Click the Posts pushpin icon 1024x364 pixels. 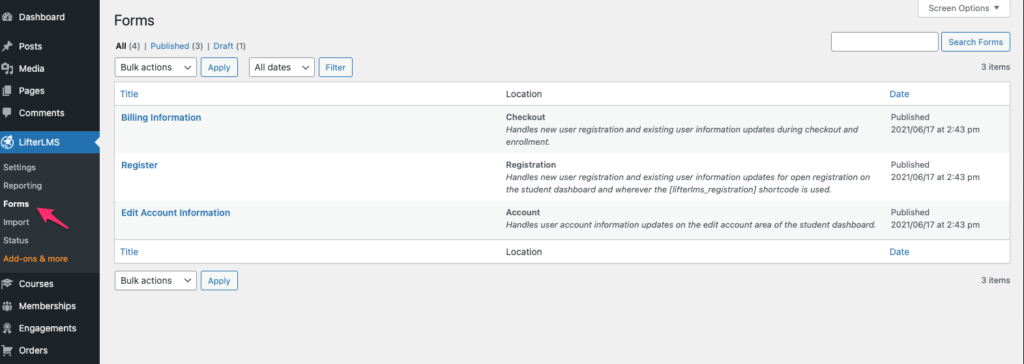pyautogui.click(x=7, y=46)
